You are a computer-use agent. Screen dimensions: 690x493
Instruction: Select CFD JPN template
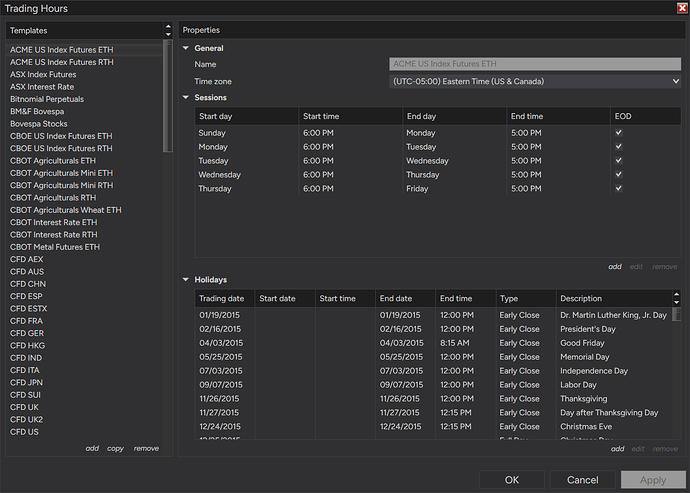85,383
